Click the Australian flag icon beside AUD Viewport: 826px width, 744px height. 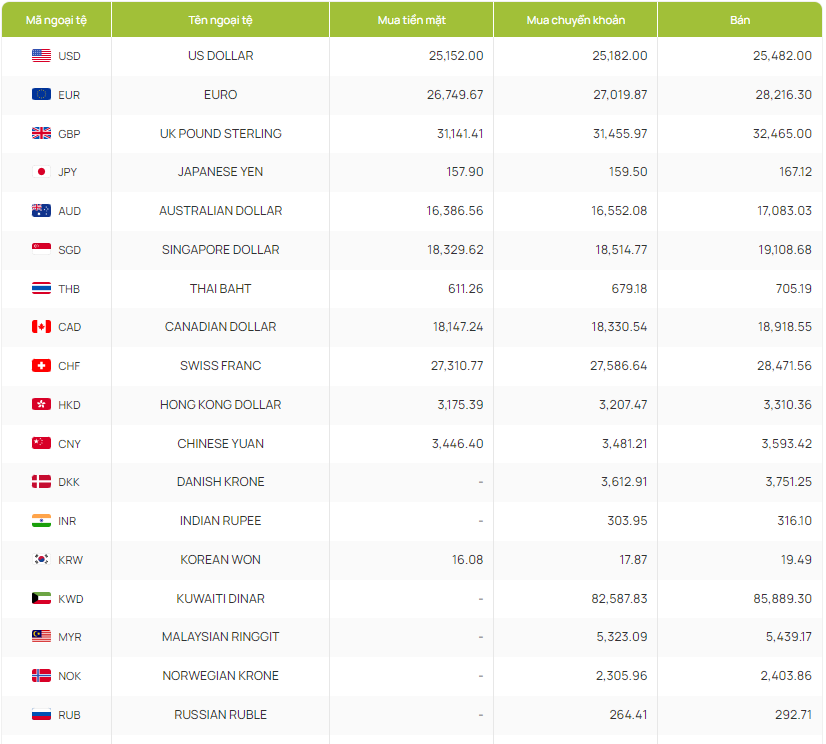click(41, 211)
